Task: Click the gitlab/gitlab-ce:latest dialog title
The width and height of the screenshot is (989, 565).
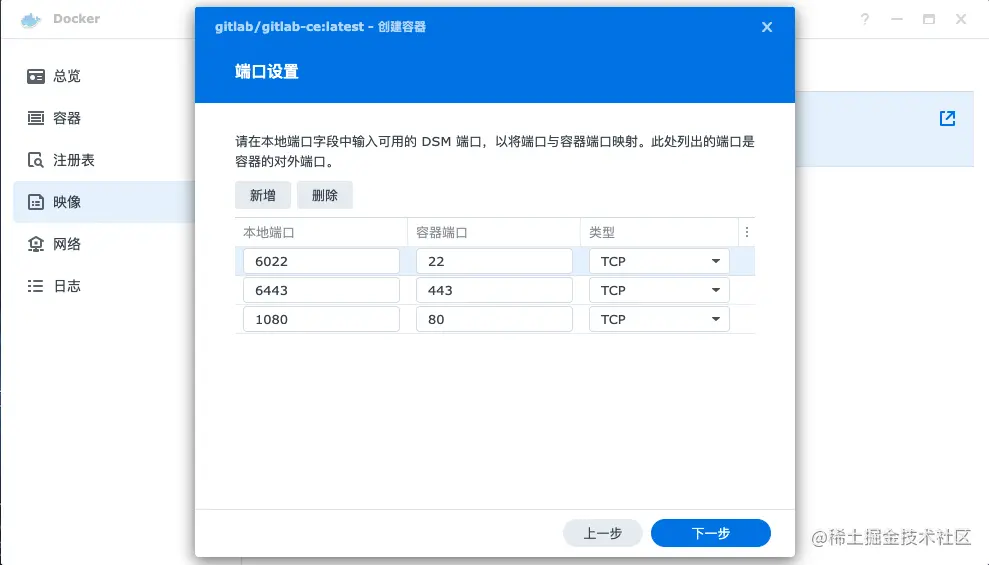Action: [x=320, y=27]
